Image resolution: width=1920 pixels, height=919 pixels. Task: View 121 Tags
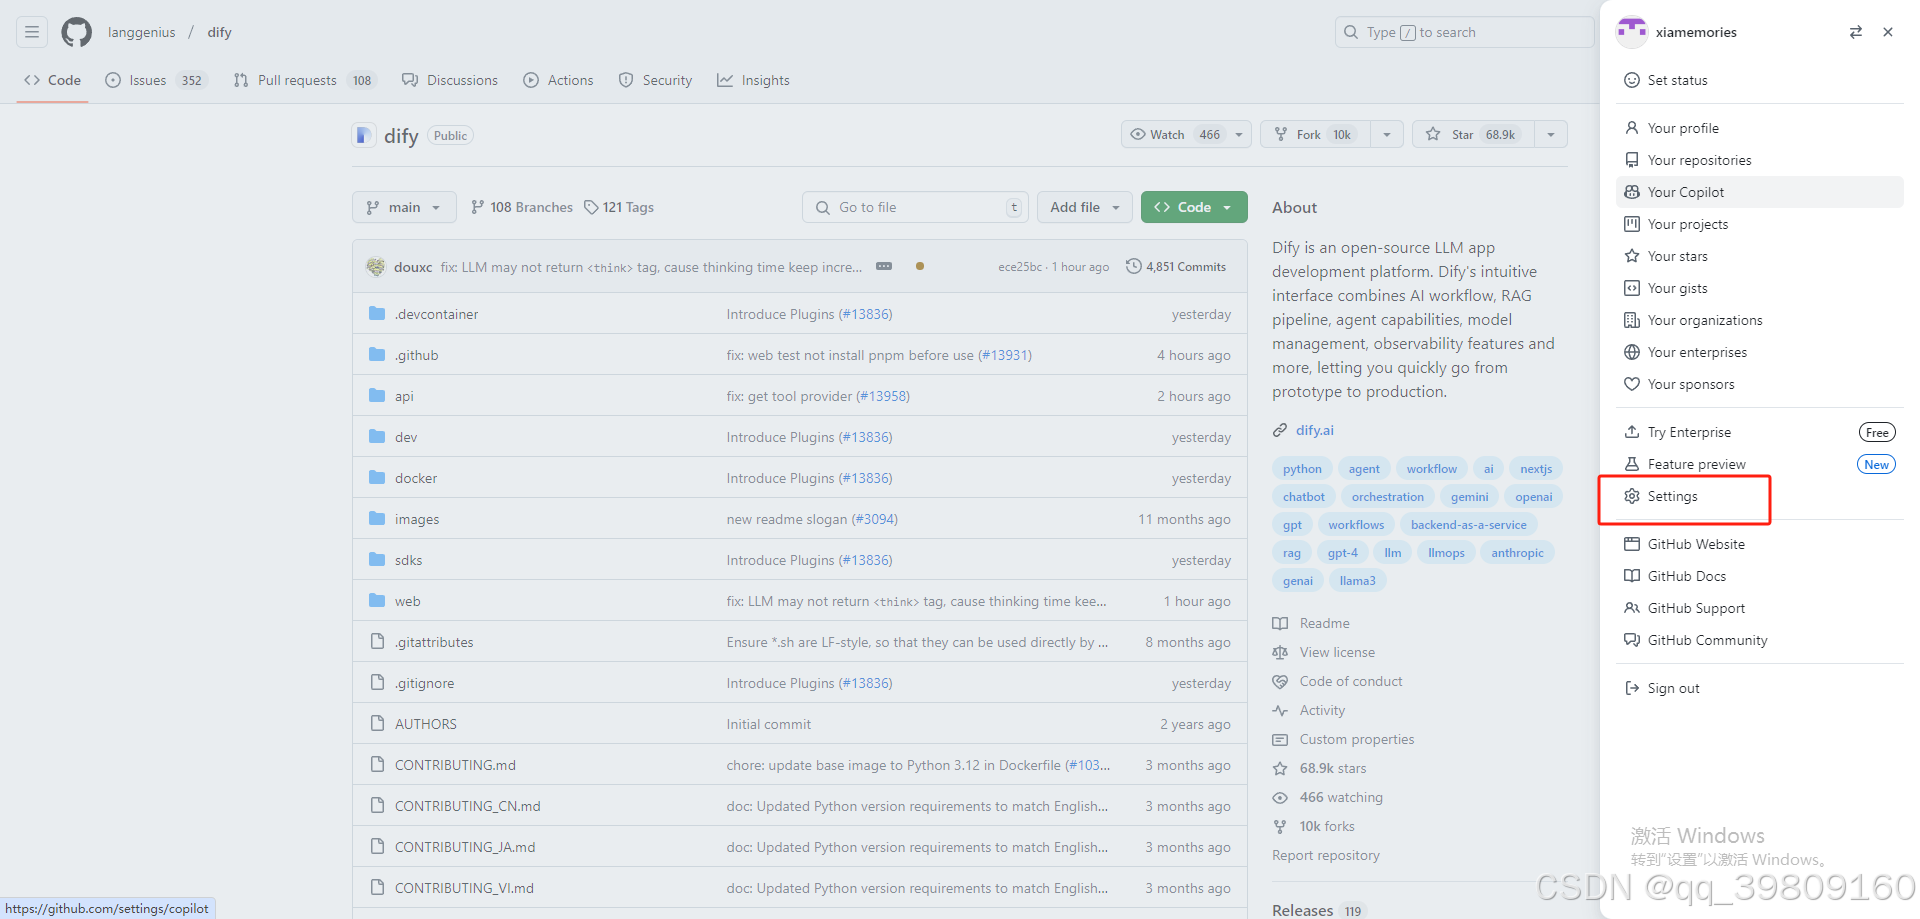619,207
